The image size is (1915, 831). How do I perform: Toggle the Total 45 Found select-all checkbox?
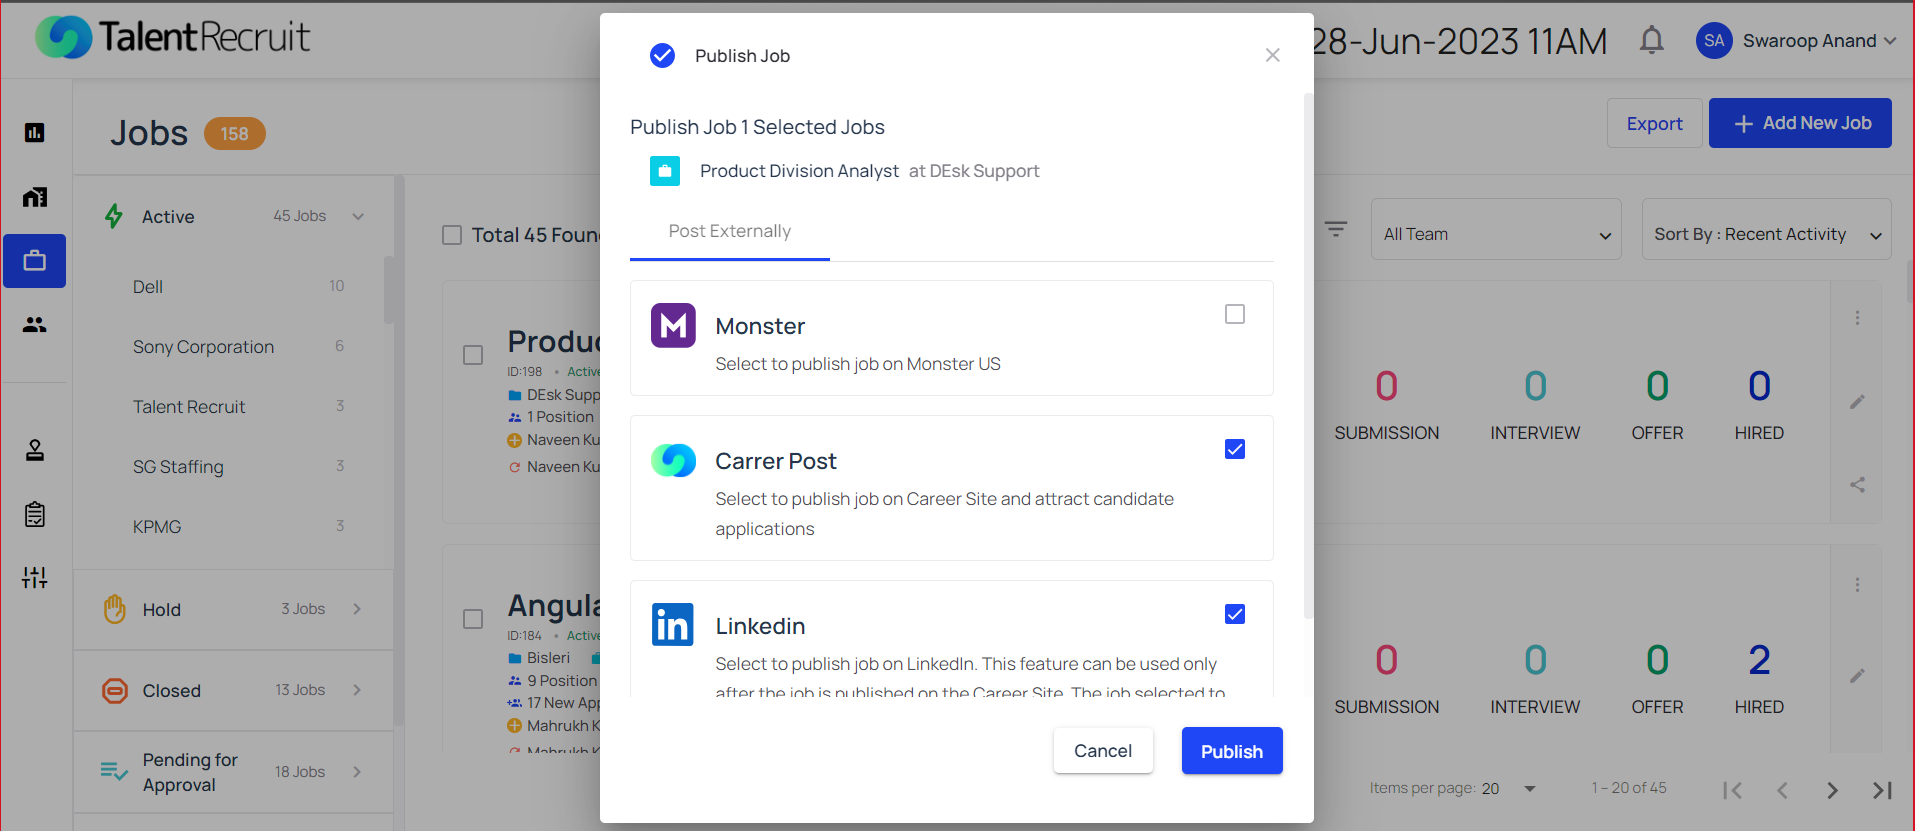[x=452, y=235]
